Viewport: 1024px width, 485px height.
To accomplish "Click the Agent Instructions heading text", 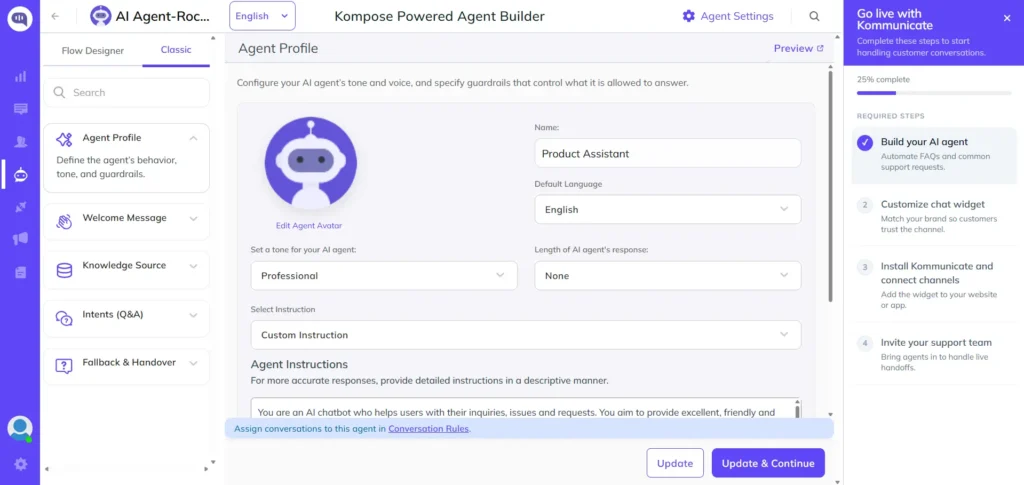I will click(x=299, y=364).
